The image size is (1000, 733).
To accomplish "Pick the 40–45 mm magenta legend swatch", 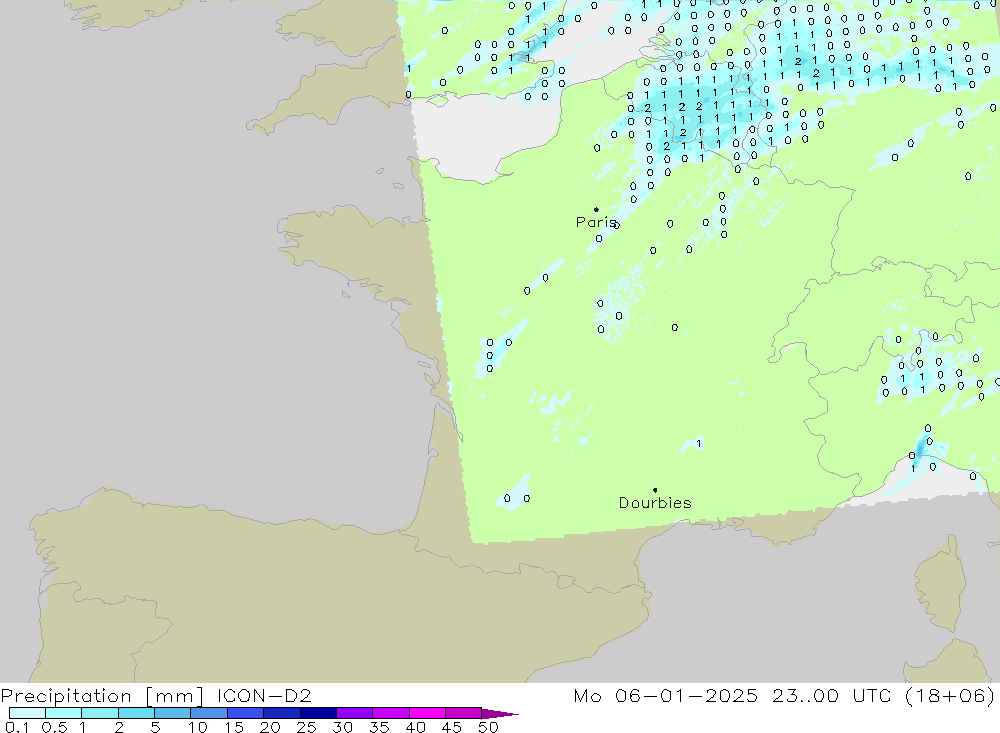I will click(x=427, y=713).
